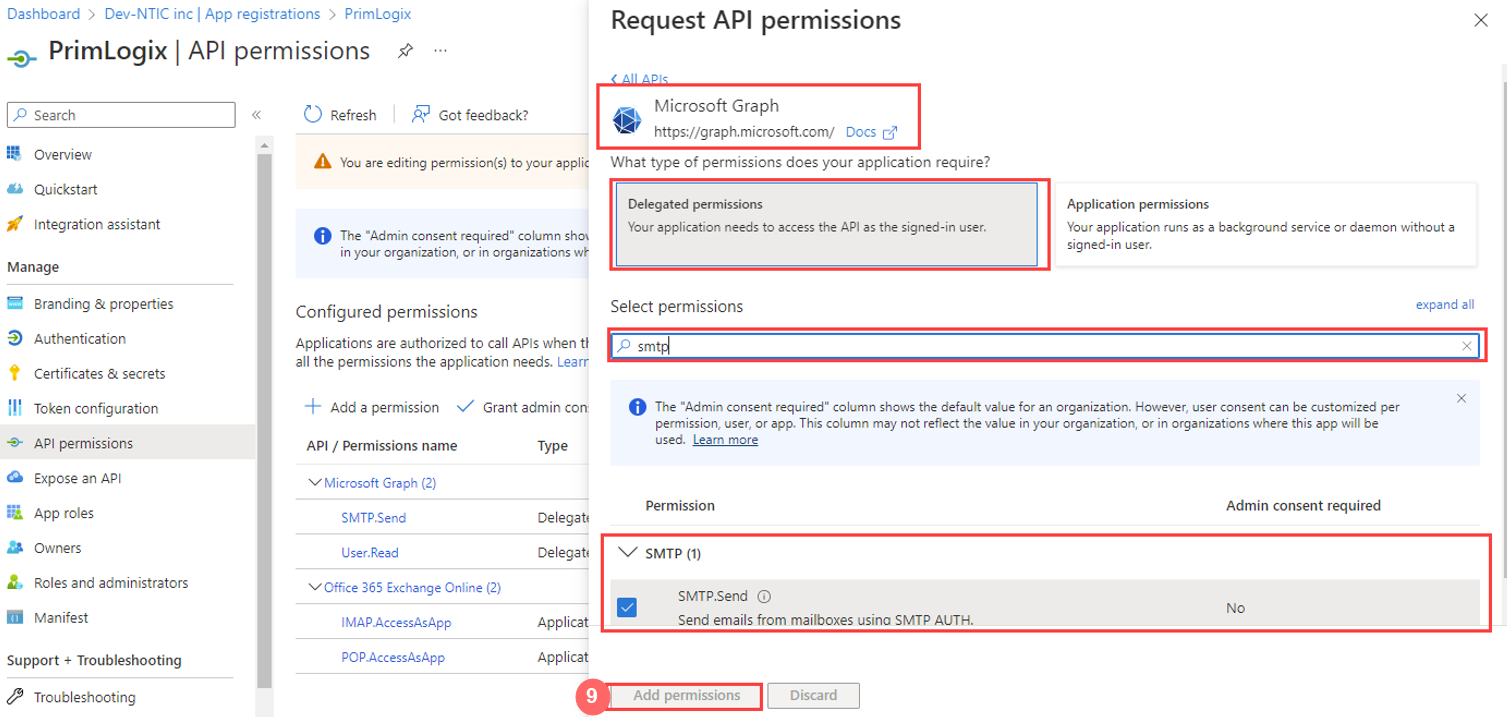Click the Refresh button
1507x717 pixels.
[x=340, y=114]
